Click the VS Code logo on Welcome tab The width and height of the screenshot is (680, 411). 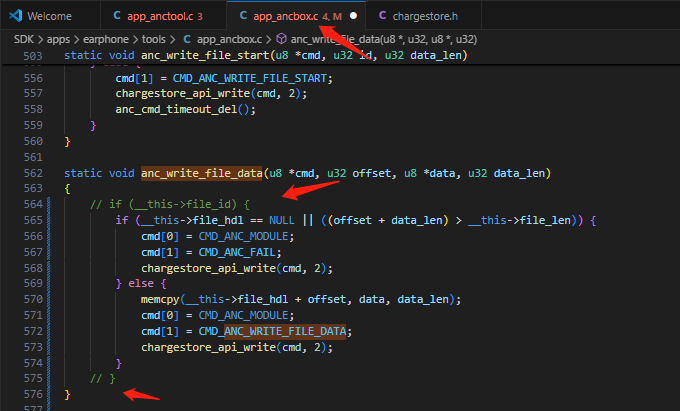[x=16, y=16]
